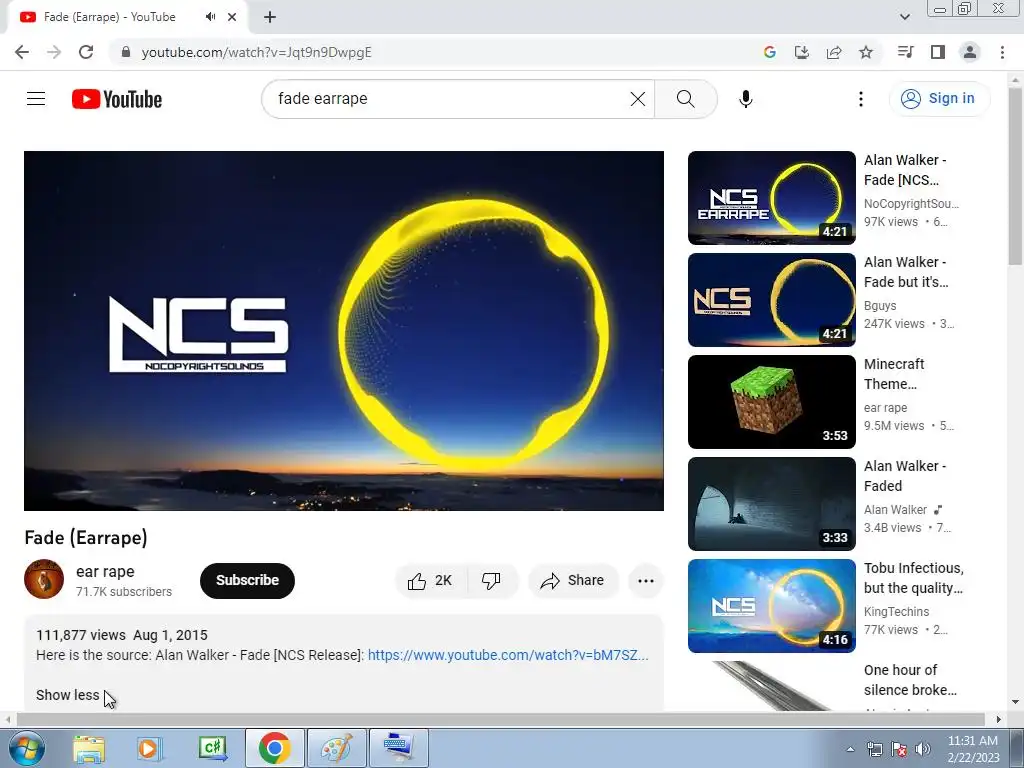Open the Minecraft Theme thumbnail
The image size is (1024, 768).
(x=771, y=402)
